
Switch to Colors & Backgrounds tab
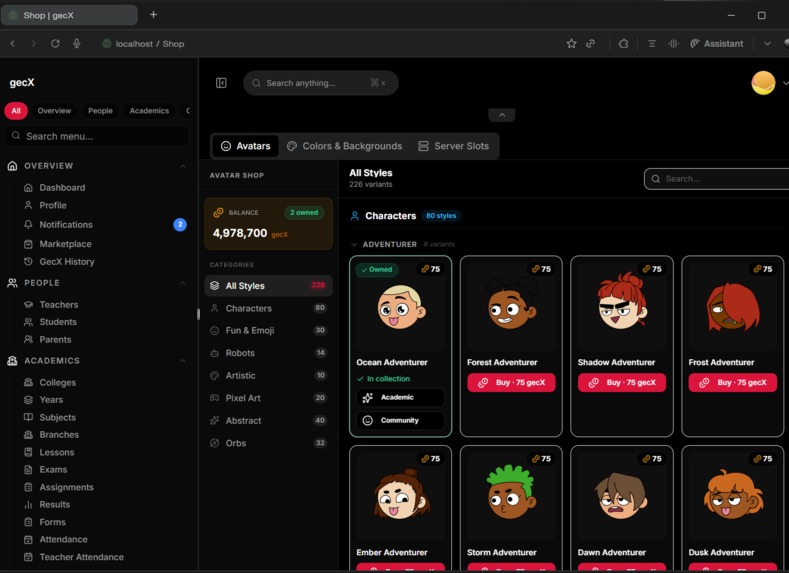[345, 146]
